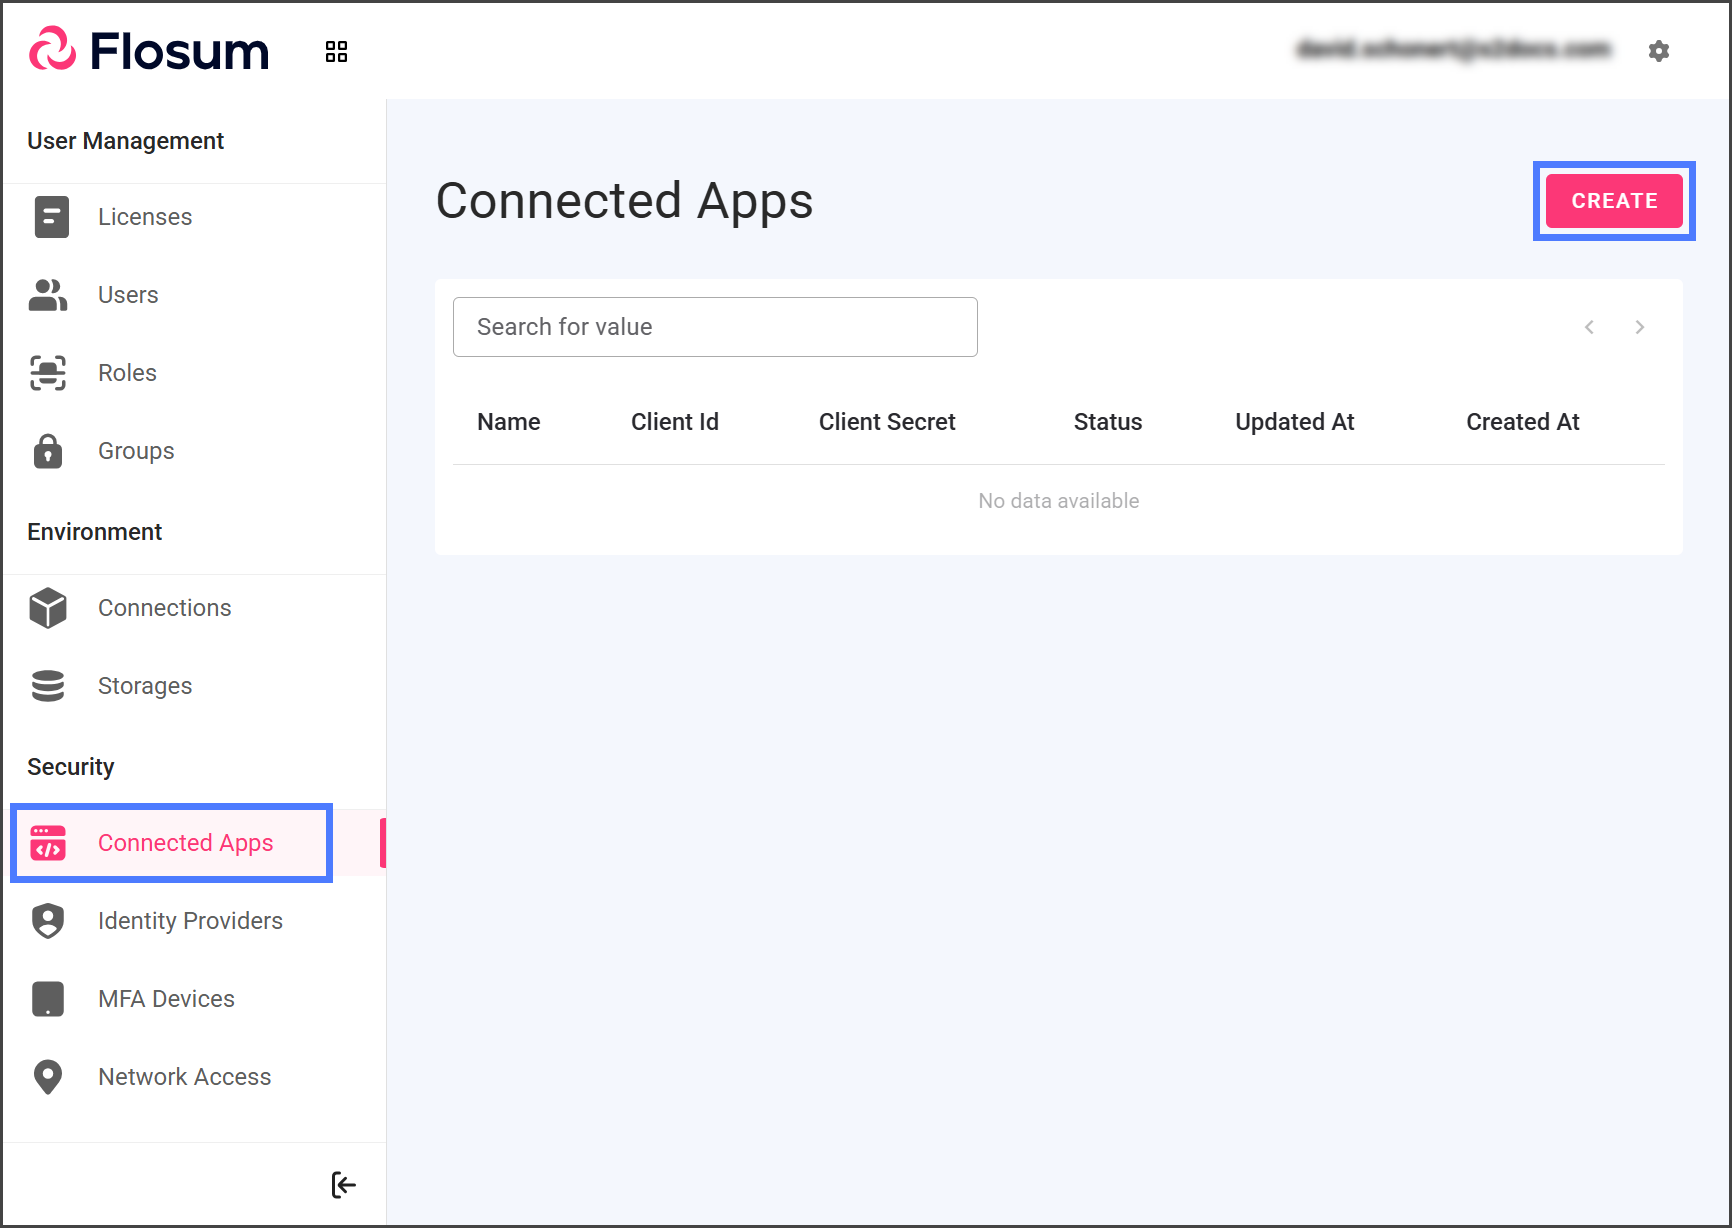Select Network Access in sidebar

184,1077
